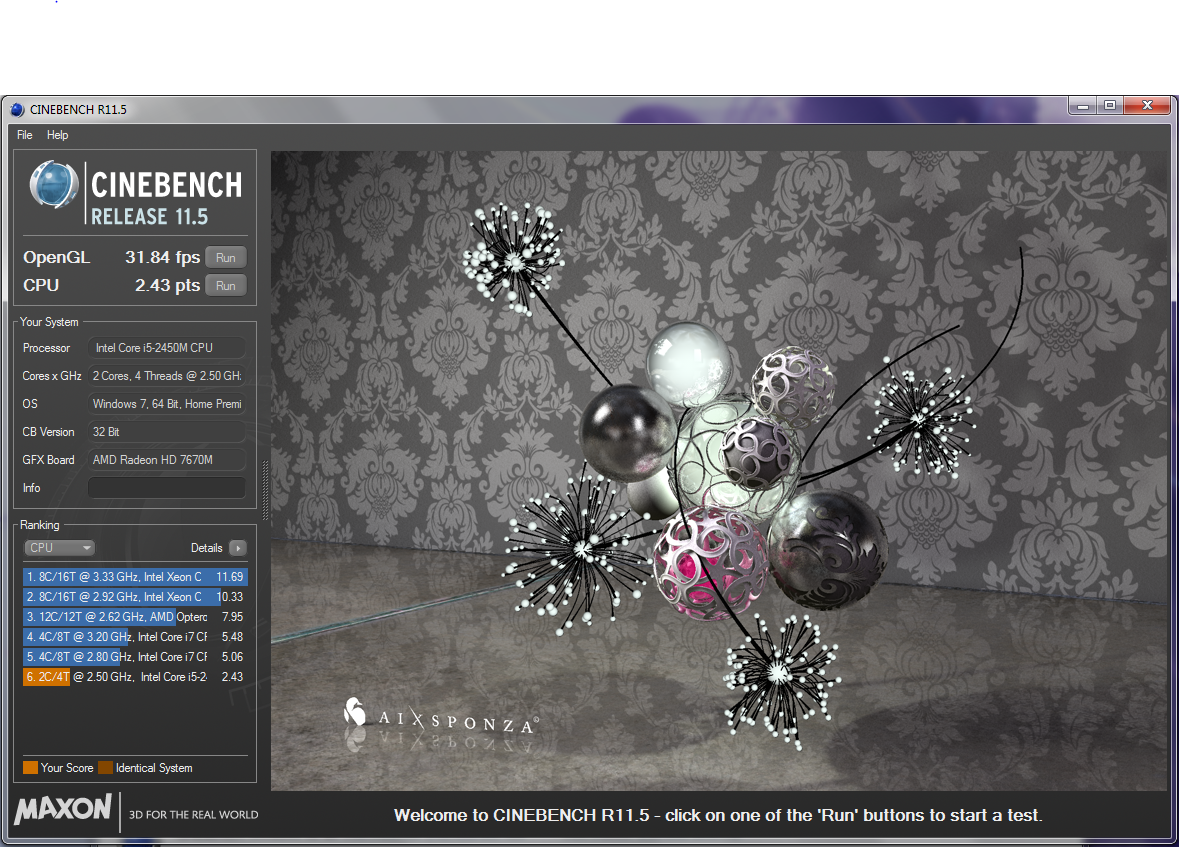Viewport: 1179px width, 847px height.
Task: Click the Your Score orange legend swatch
Action: (x=30, y=768)
